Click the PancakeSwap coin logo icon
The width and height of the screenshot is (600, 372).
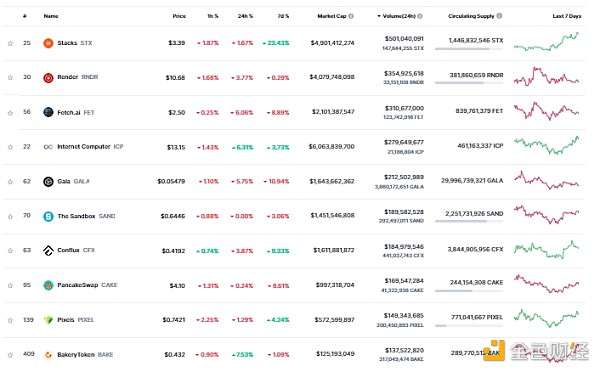click(48, 285)
